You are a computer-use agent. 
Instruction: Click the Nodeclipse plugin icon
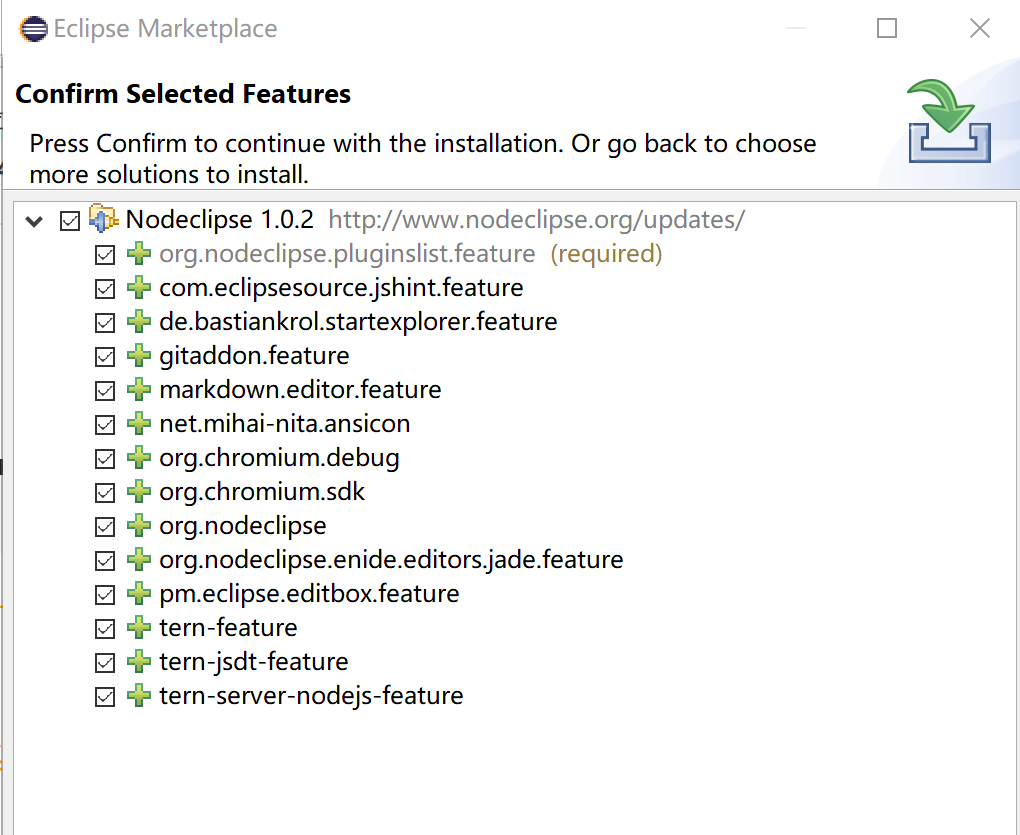104,219
